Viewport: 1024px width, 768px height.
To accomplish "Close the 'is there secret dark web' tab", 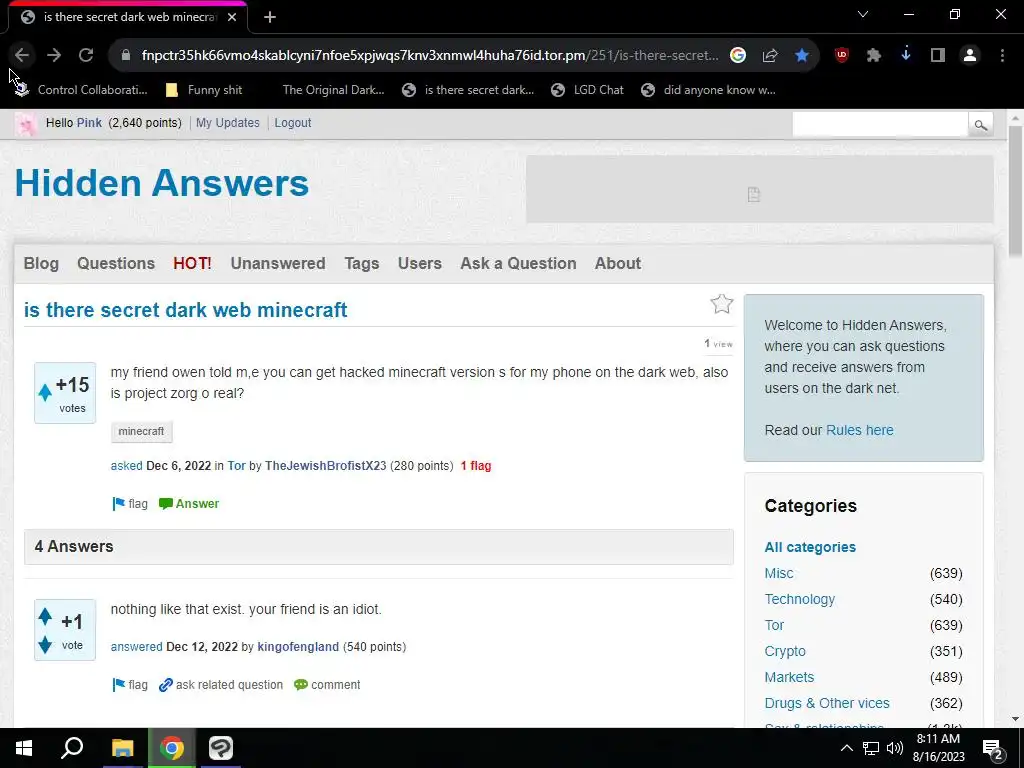I will (x=232, y=18).
